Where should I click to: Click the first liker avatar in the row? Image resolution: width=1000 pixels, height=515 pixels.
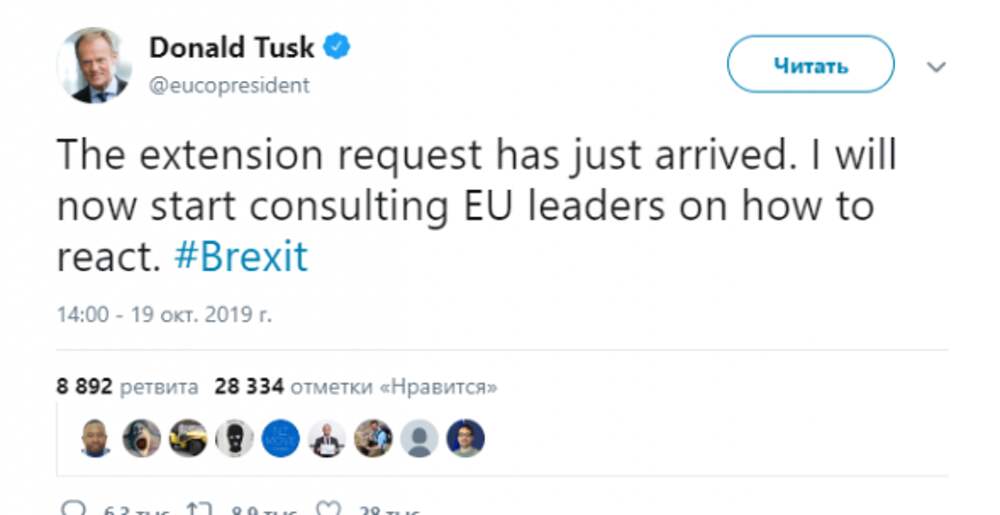(95, 438)
